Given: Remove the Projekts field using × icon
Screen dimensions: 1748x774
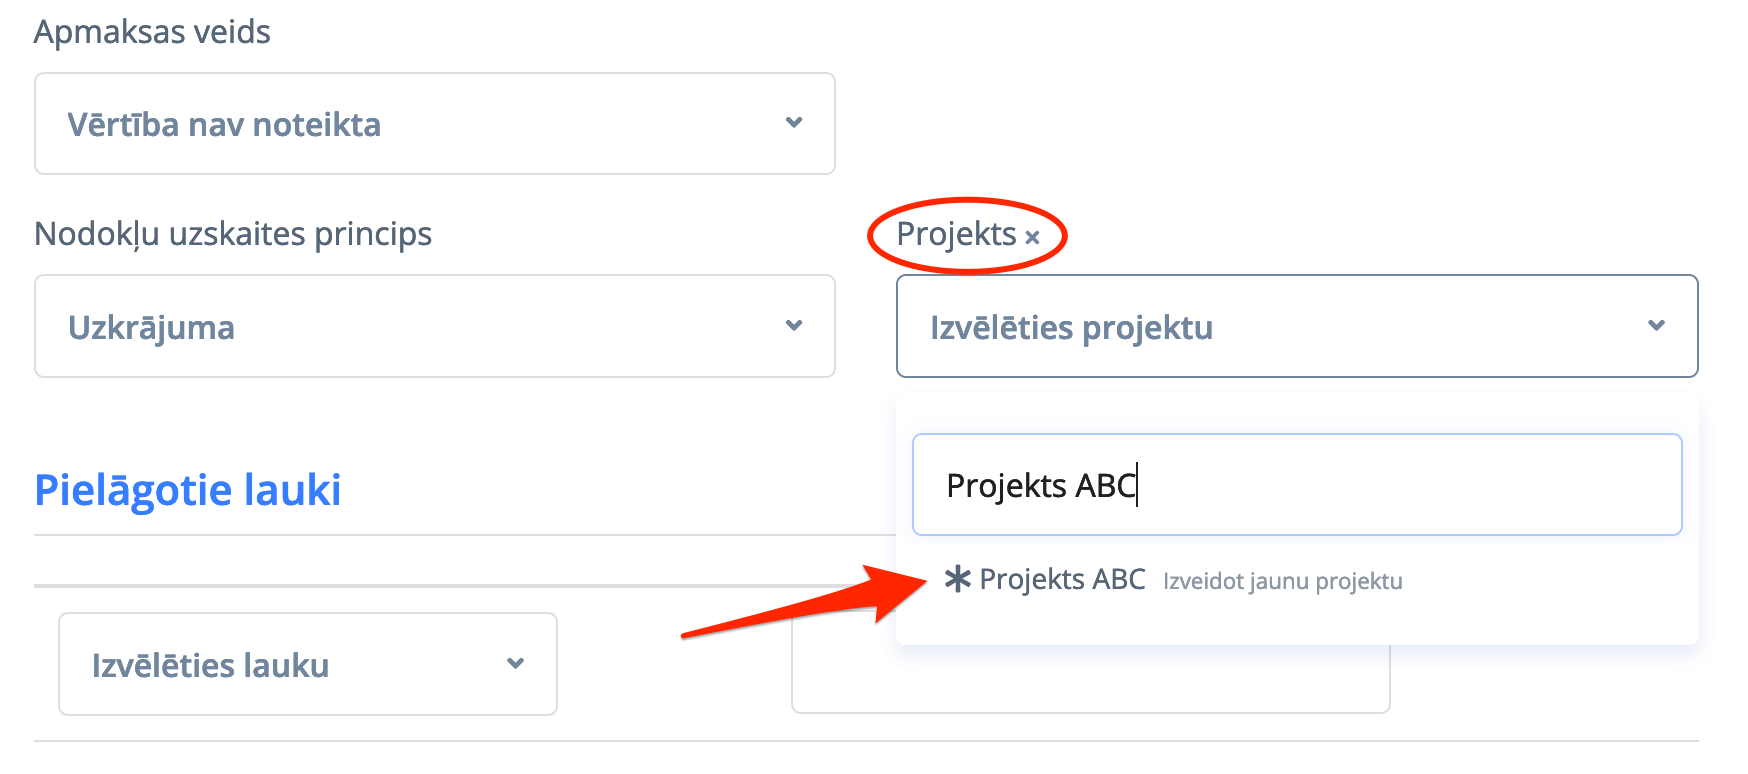Looking at the screenshot, I should click(x=1032, y=238).
